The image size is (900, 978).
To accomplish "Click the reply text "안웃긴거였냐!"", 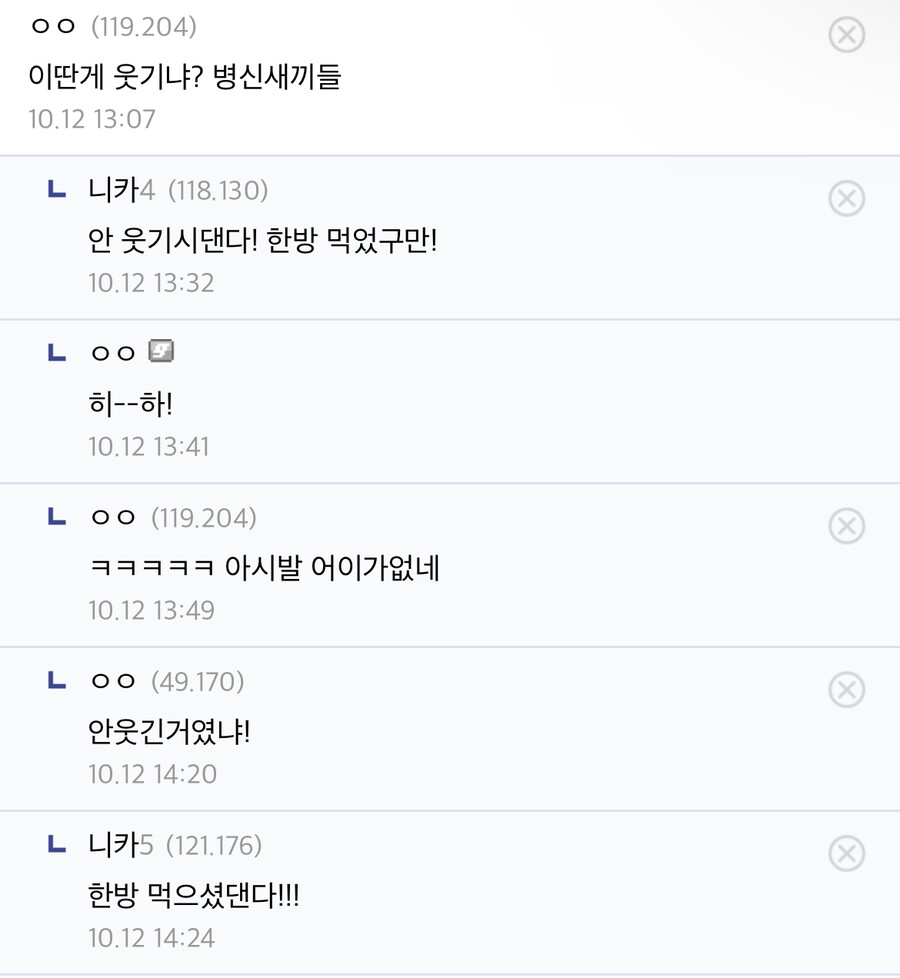I will [x=169, y=732].
